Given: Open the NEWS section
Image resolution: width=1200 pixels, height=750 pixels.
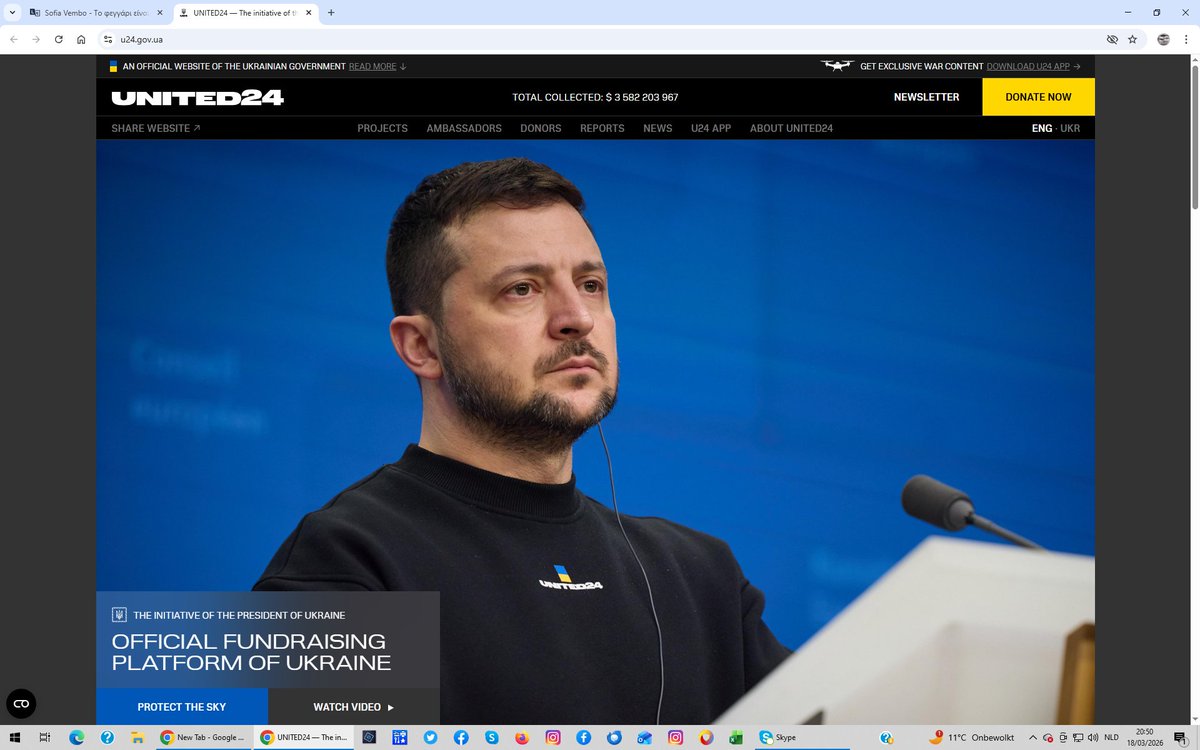Looking at the screenshot, I should pyautogui.click(x=658, y=128).
